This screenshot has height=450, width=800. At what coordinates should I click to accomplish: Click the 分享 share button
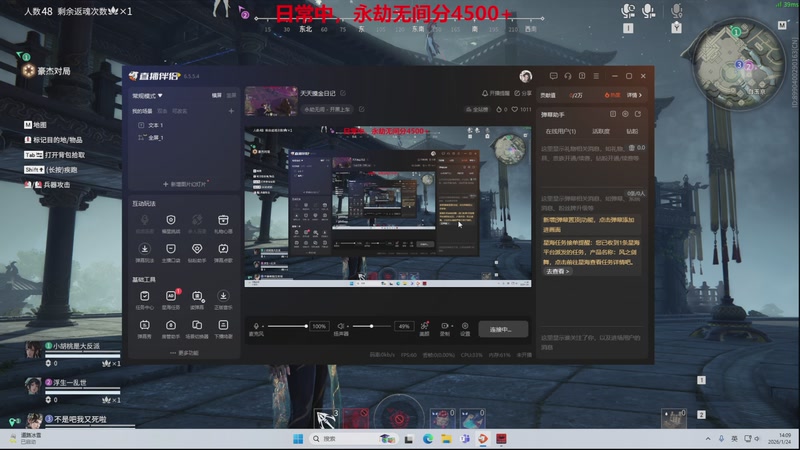pos(523,93)
